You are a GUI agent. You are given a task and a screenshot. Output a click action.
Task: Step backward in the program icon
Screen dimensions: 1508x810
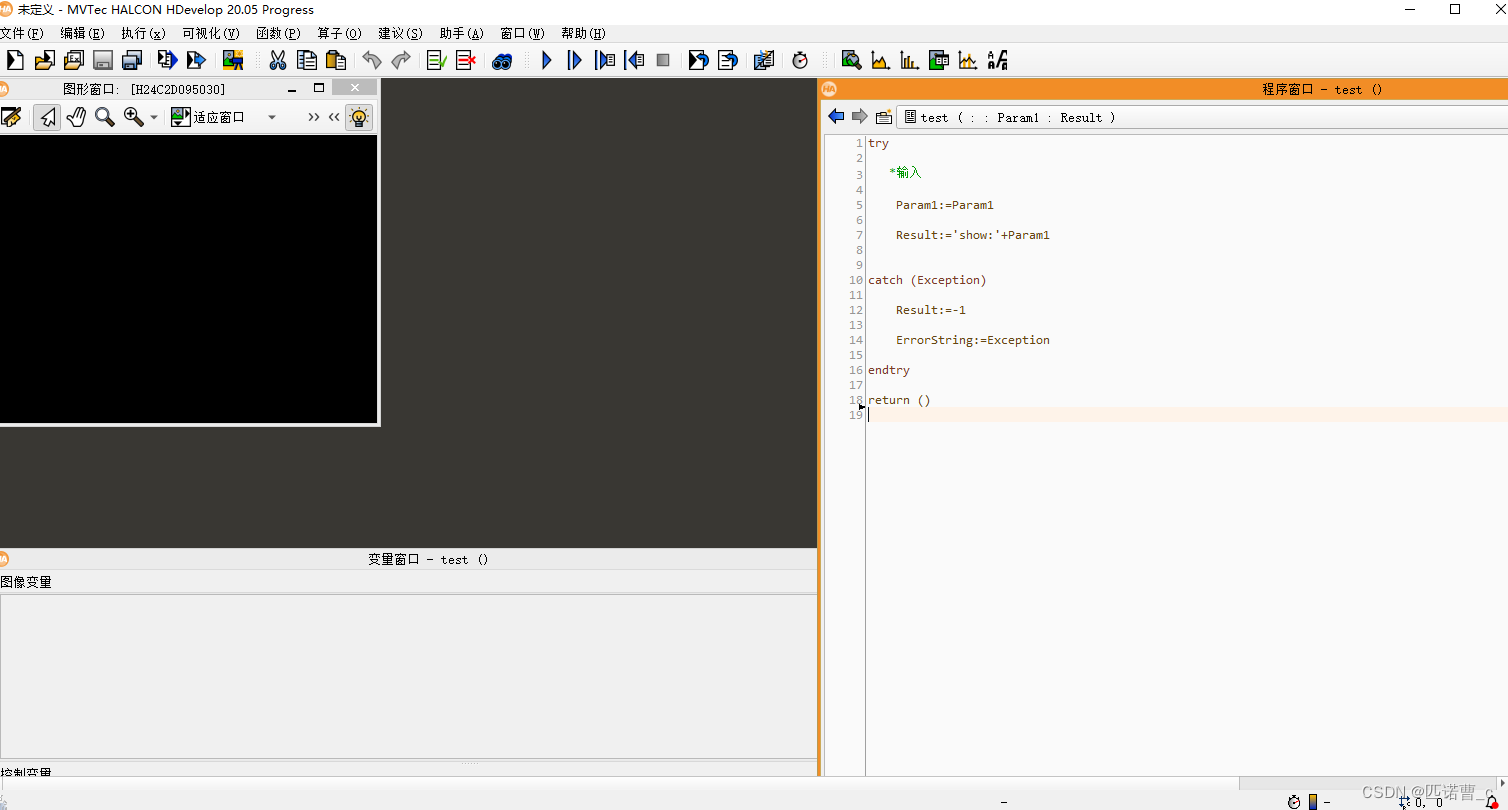[634, 60]
